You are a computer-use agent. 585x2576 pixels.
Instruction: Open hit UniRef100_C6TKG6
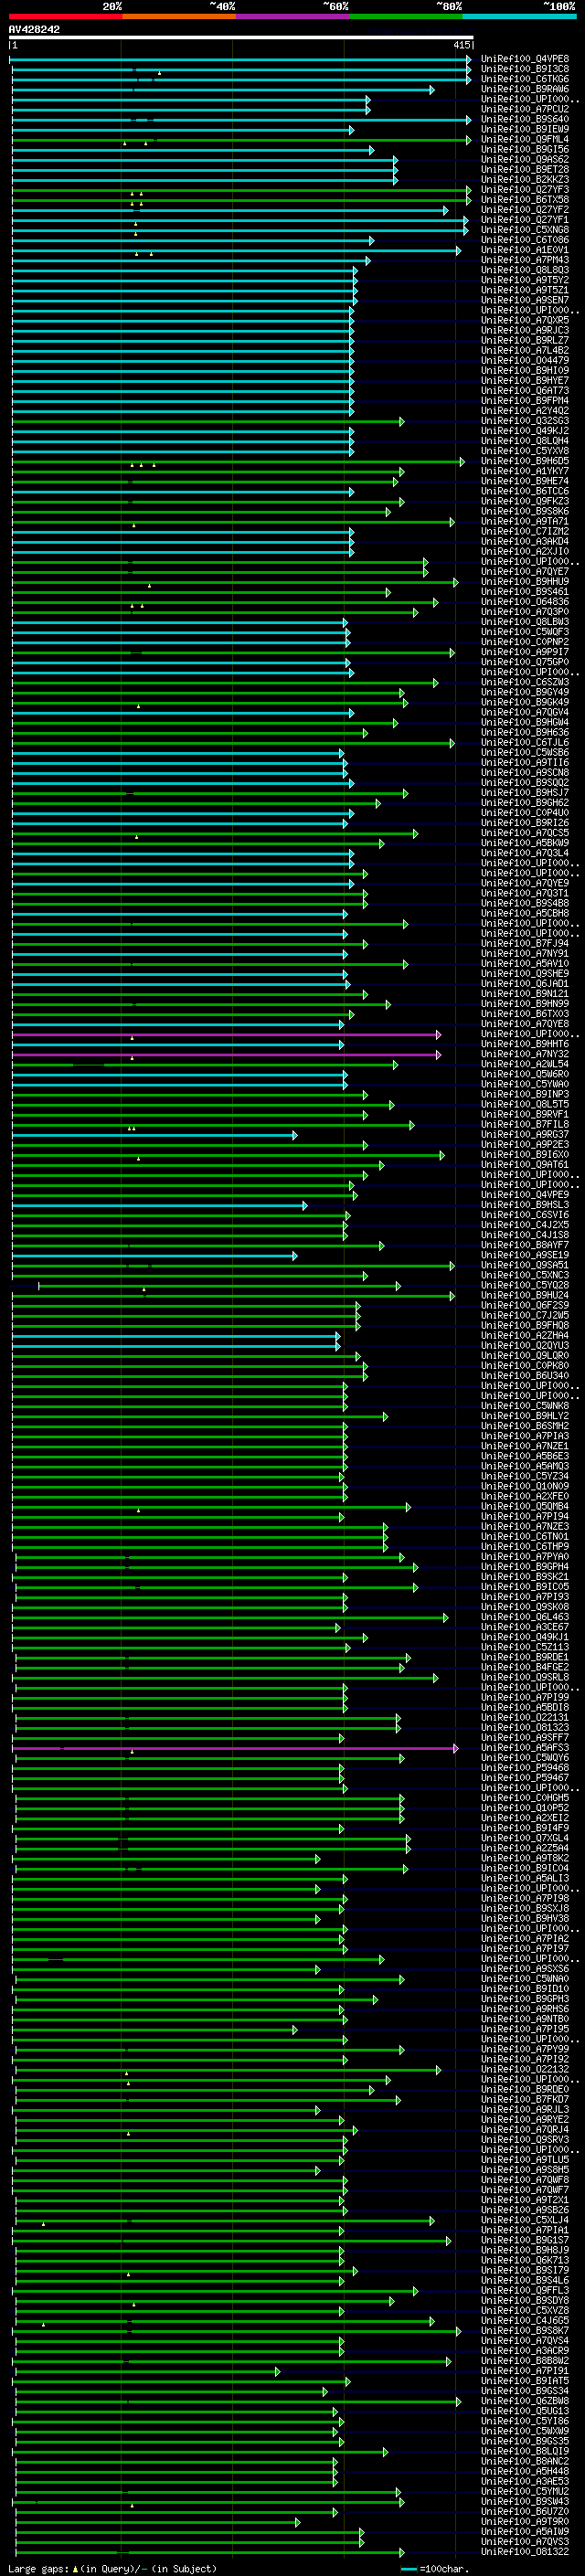tap(525, 79)
